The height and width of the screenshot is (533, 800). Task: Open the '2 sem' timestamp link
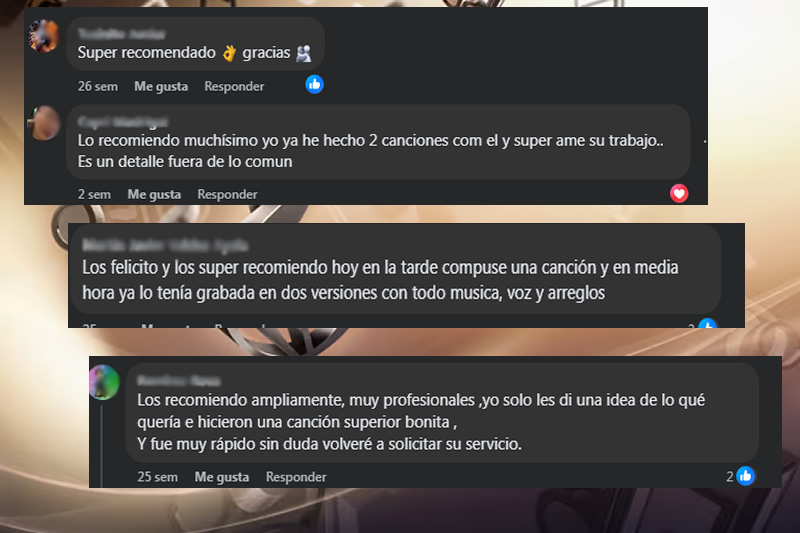tap(94, 195)
